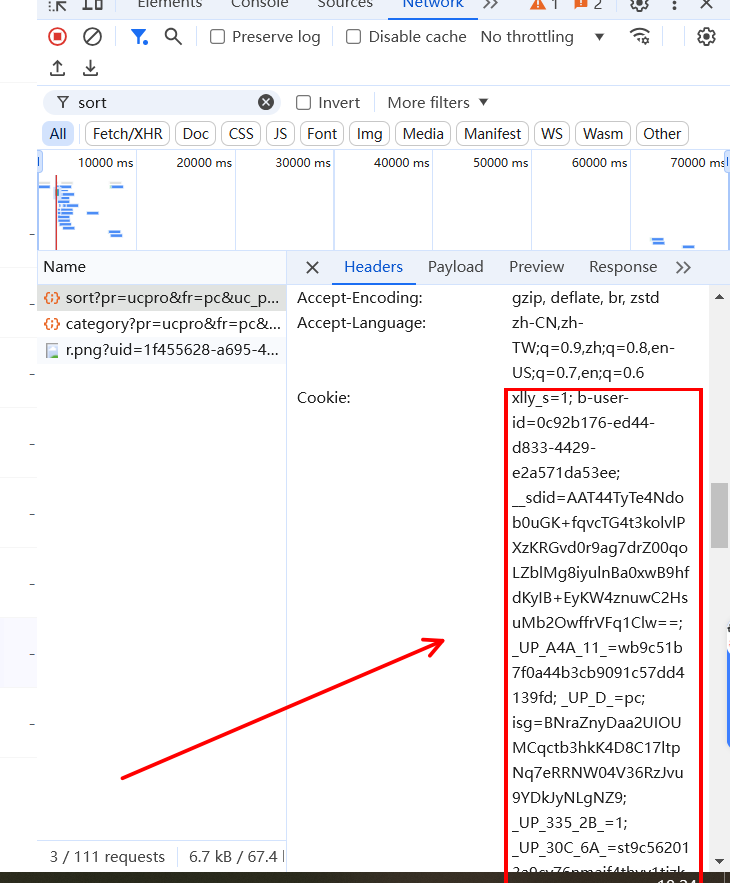Tick the Invert filter checkbox
Viewport: 730px width, 883px height.
coord(304,102)
